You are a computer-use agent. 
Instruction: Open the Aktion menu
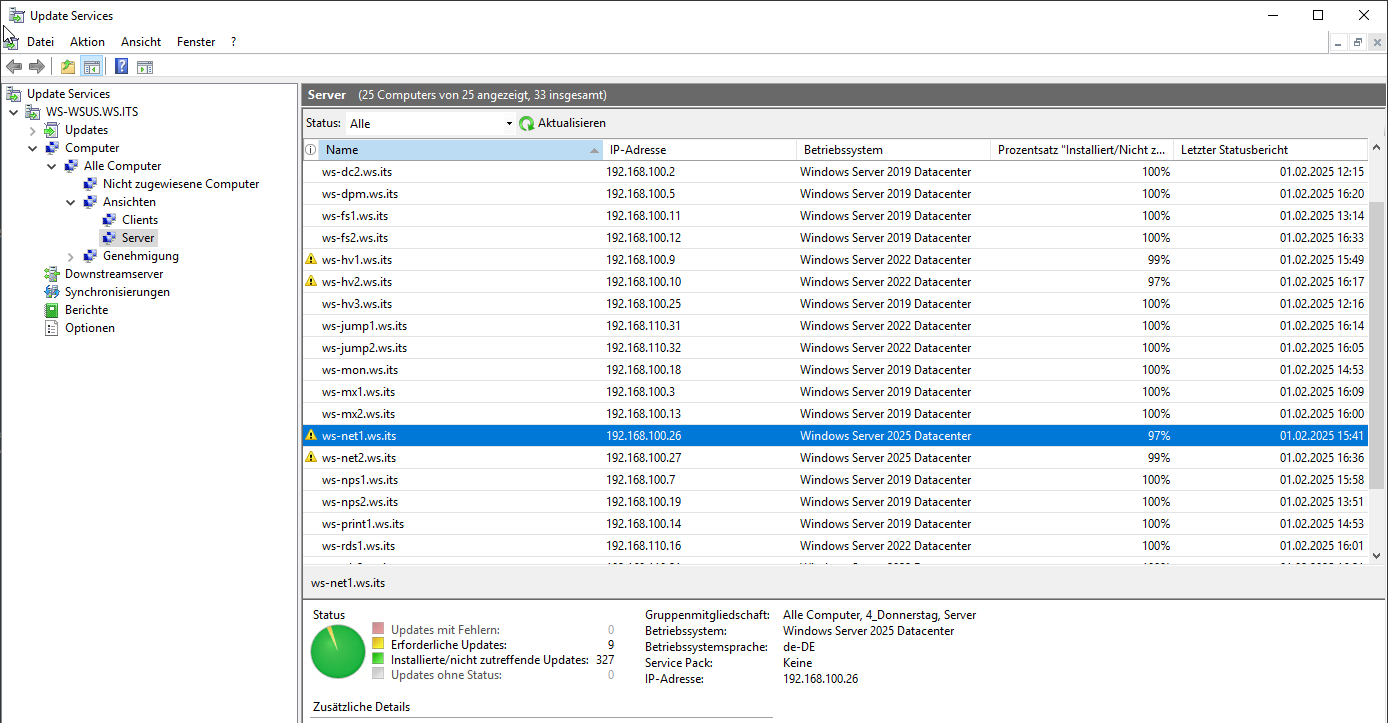point(87,42)
